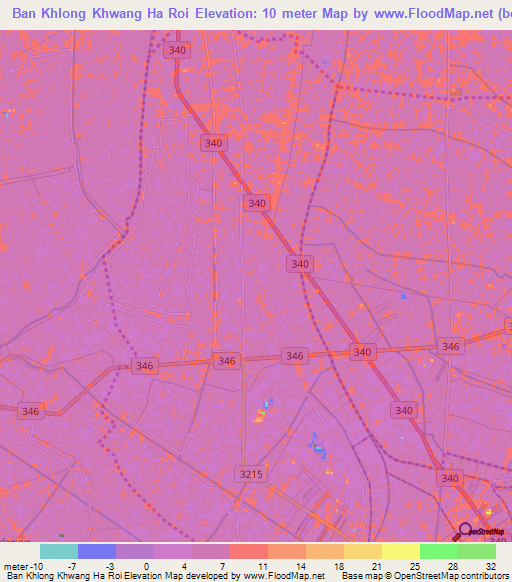Click the '0' legend value
The width and height of the screenshot is (512, 582).
[x=147, y=567]
